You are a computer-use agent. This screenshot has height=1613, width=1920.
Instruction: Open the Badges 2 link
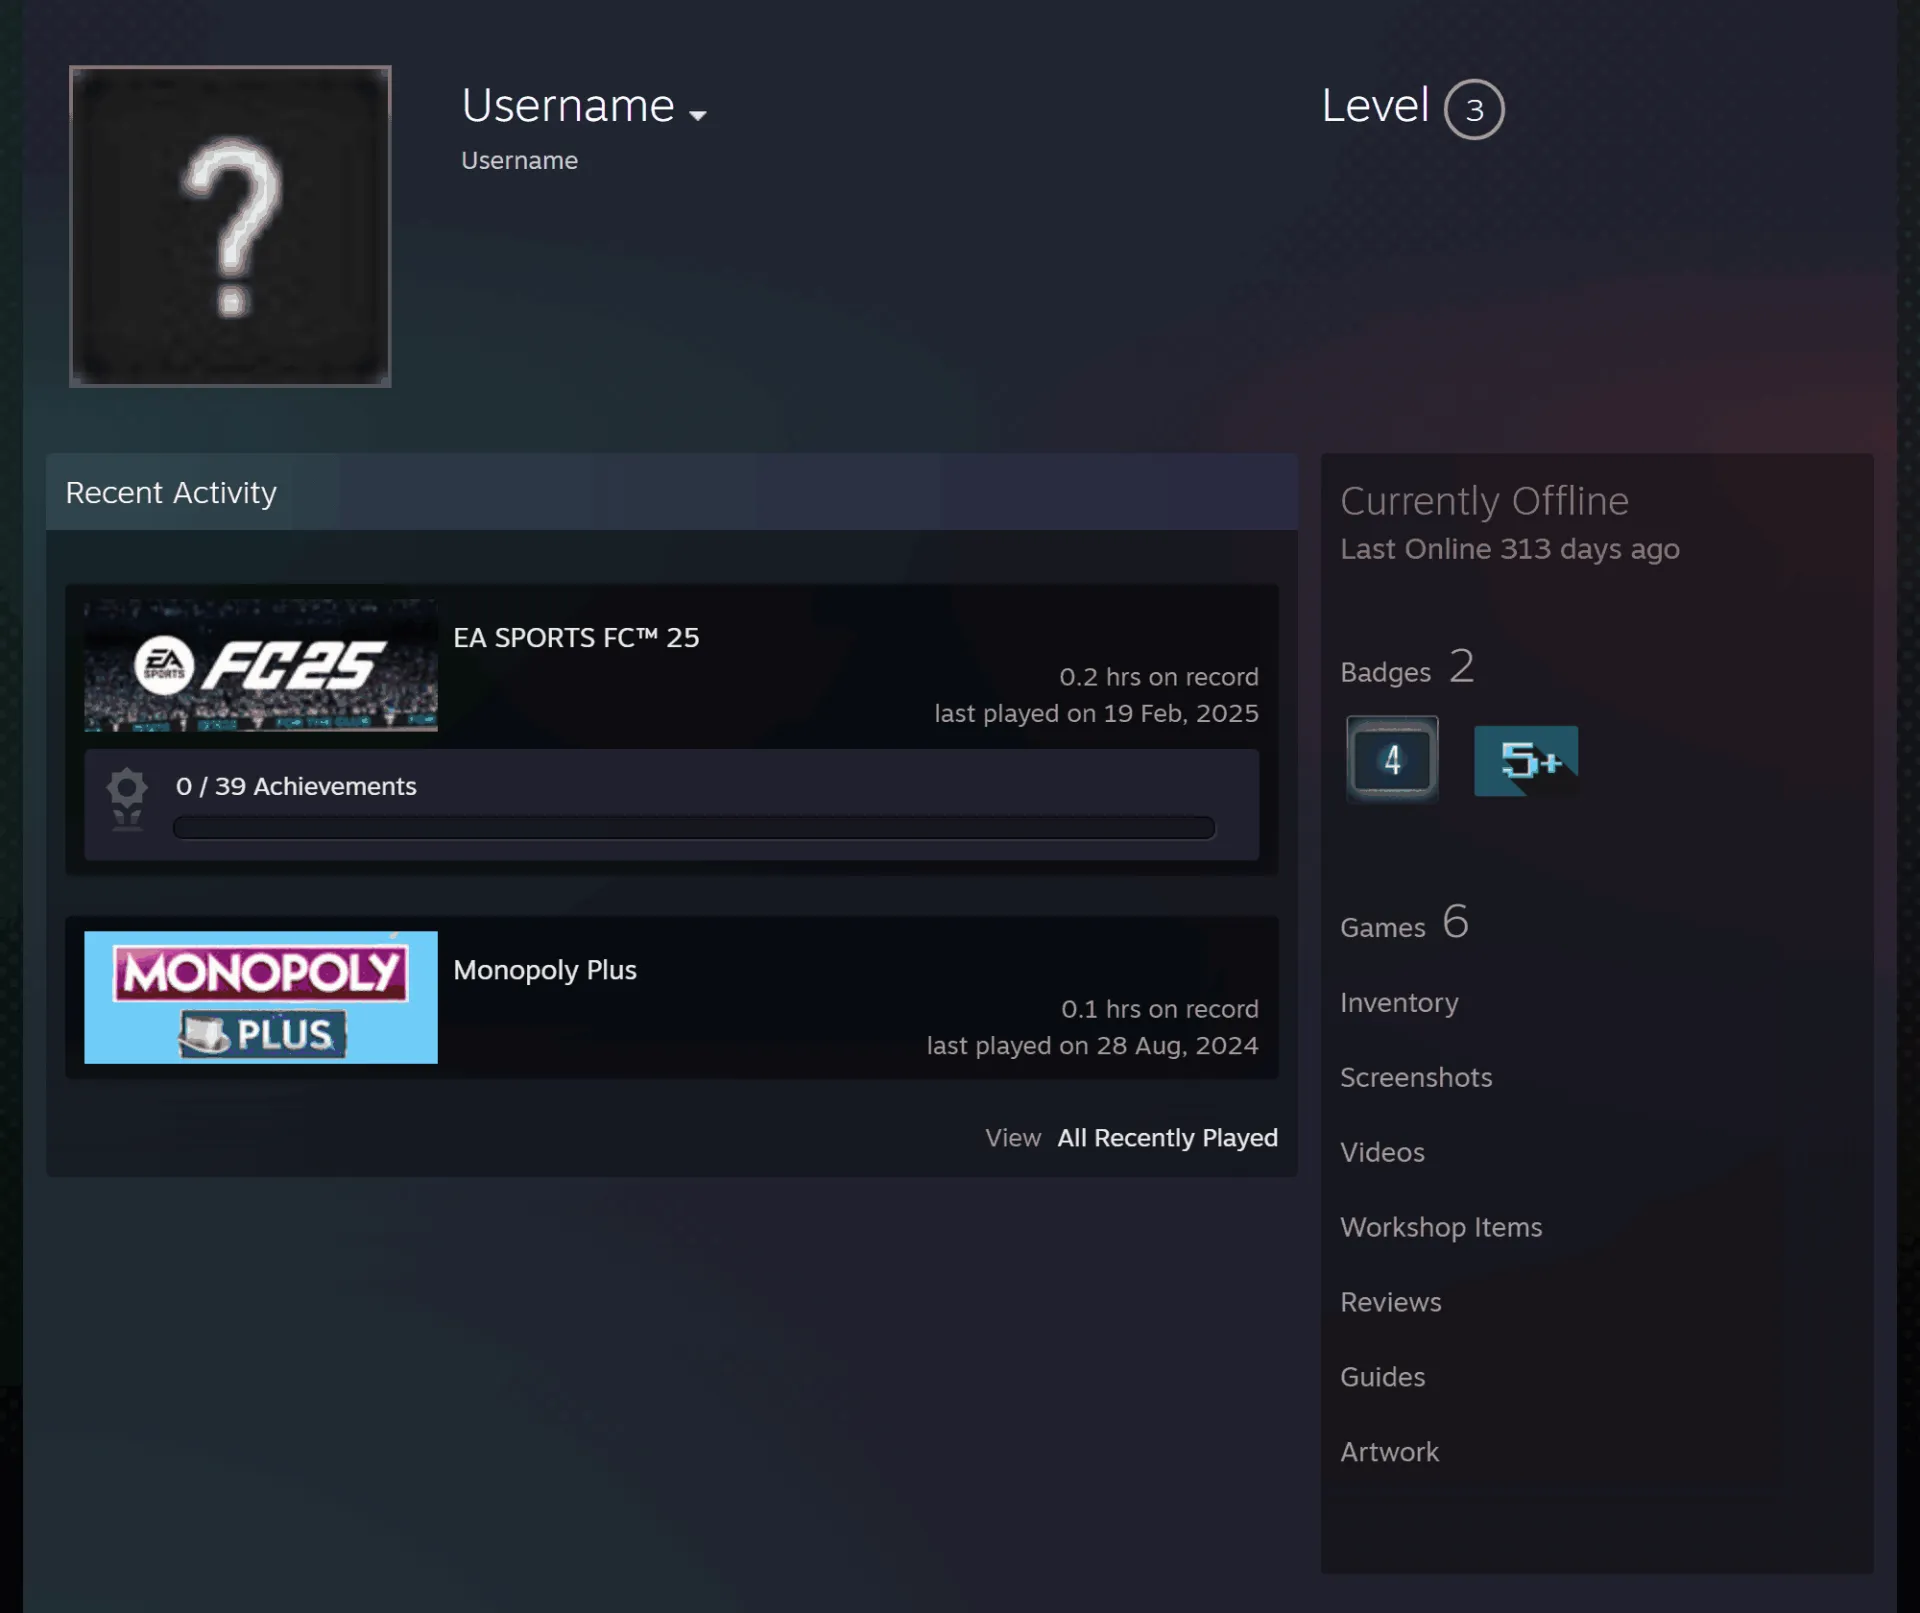point(1407,667)
